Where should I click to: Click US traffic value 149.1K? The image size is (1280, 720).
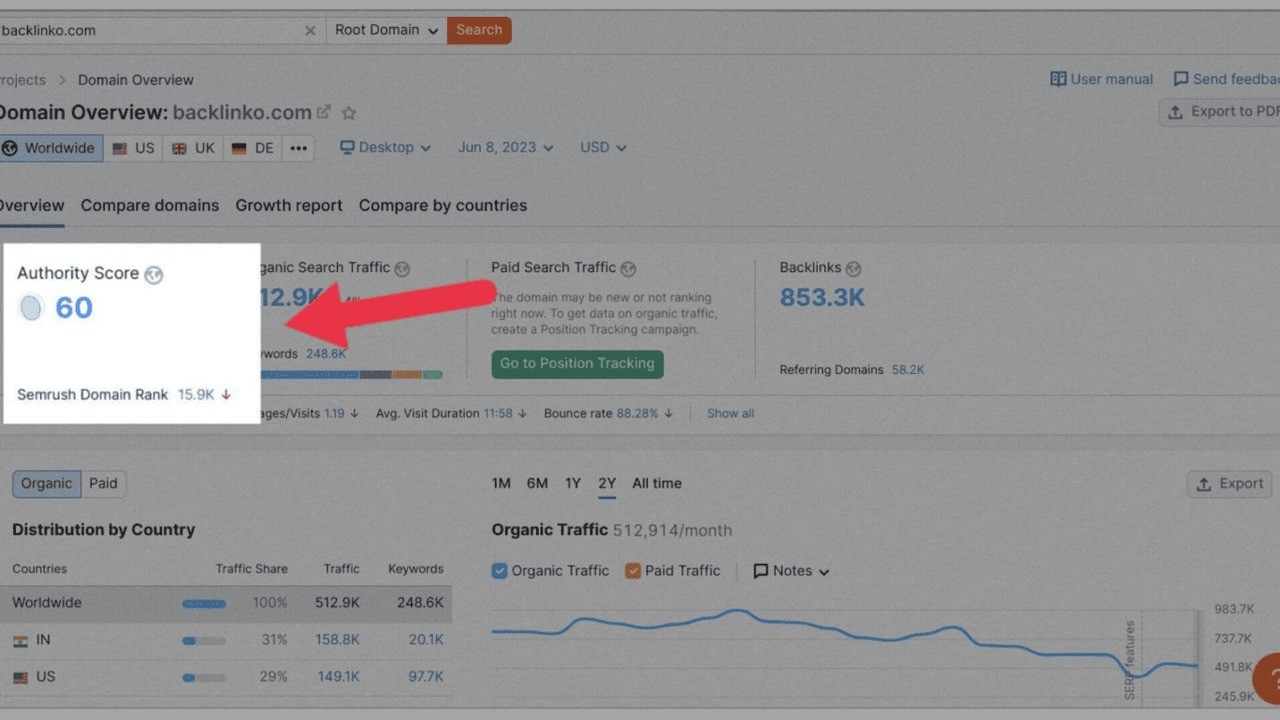tap(338, 677)
